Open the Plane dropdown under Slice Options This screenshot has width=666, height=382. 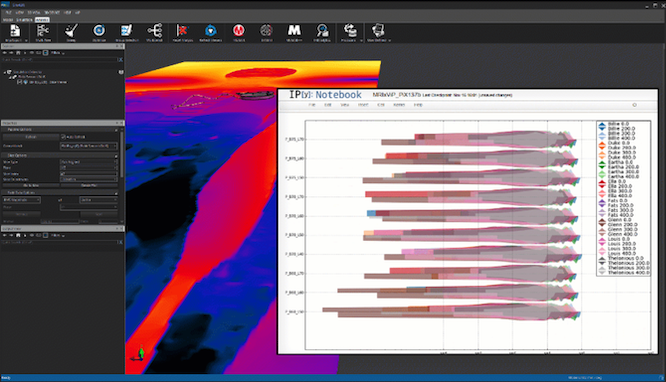pyautogui.click(x=89, y=168)
